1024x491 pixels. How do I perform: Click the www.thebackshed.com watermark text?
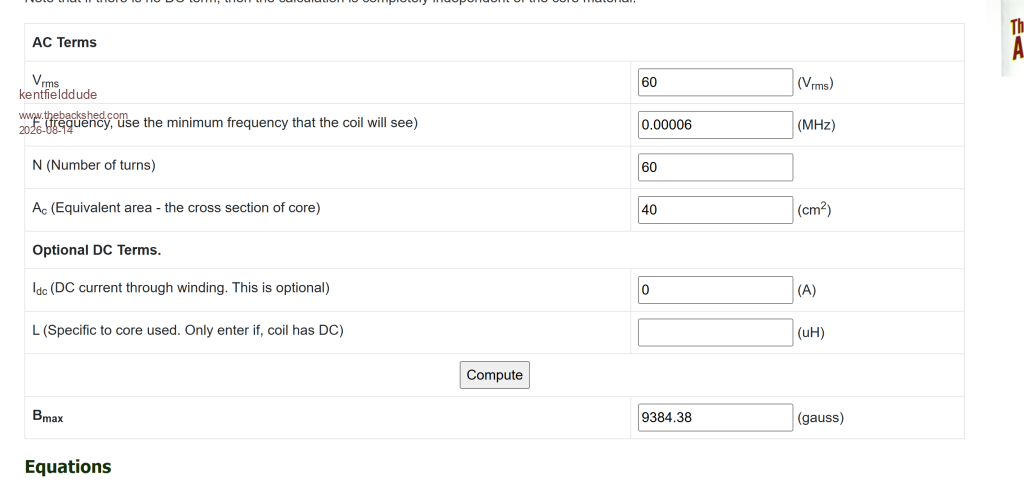(73, 115)
